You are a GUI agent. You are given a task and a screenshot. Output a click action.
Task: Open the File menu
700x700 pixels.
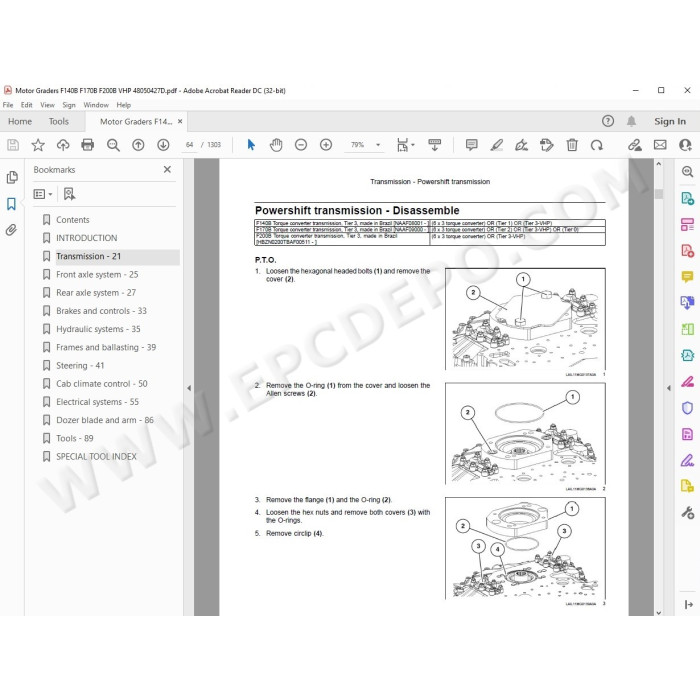coord(8,105)
